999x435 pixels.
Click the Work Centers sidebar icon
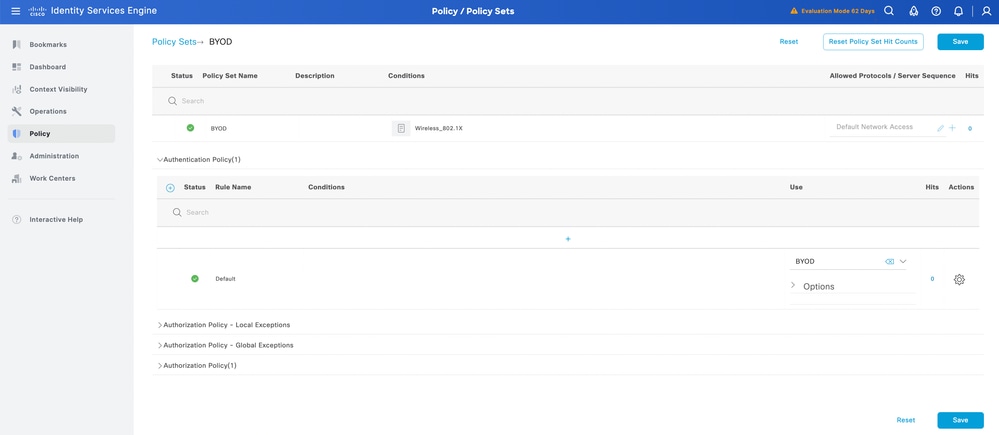pos(17,178)
